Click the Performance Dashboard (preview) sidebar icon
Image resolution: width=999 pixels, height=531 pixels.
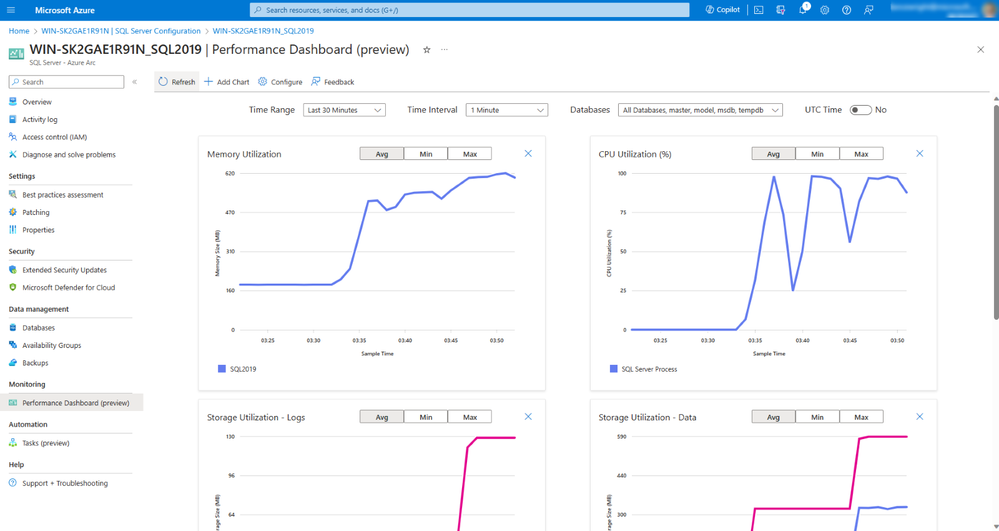[13, 403]
